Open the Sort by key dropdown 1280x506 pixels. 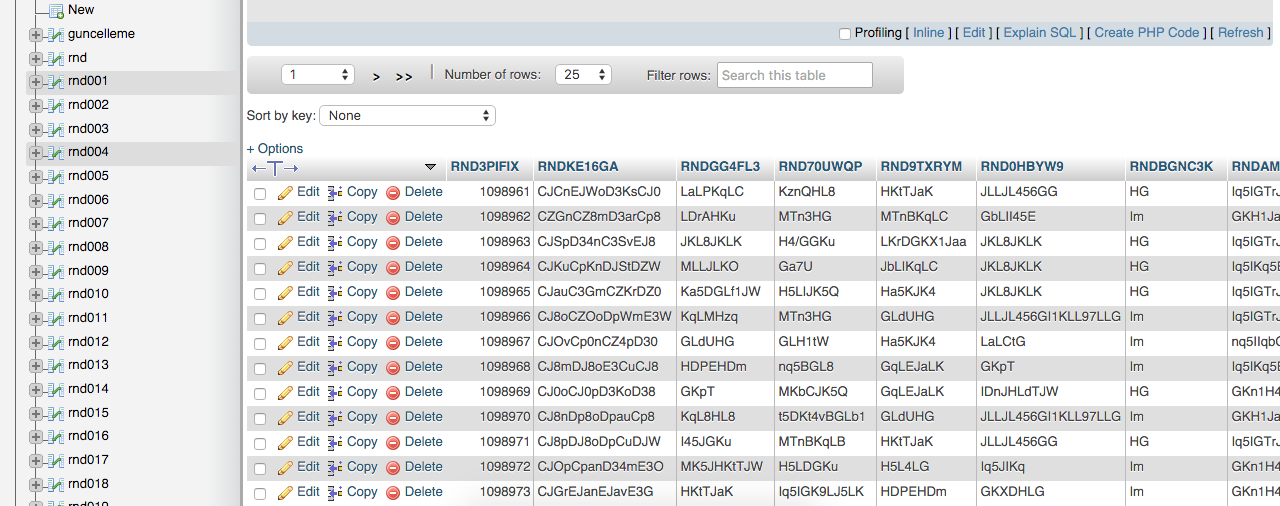(x=408, y=116)
